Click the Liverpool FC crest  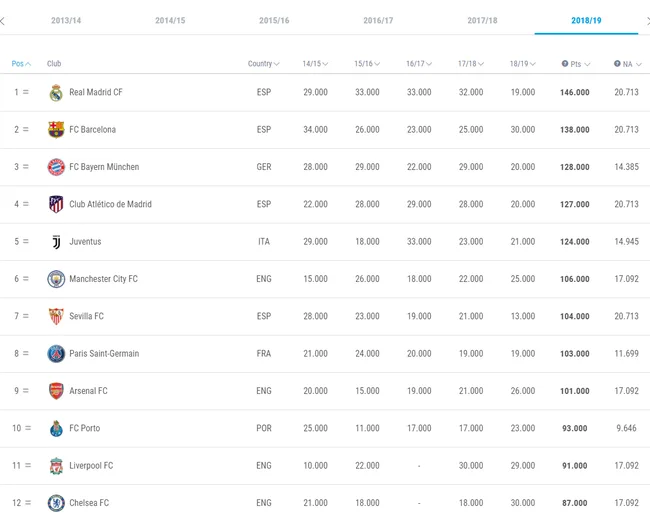(x=56, y=465)
